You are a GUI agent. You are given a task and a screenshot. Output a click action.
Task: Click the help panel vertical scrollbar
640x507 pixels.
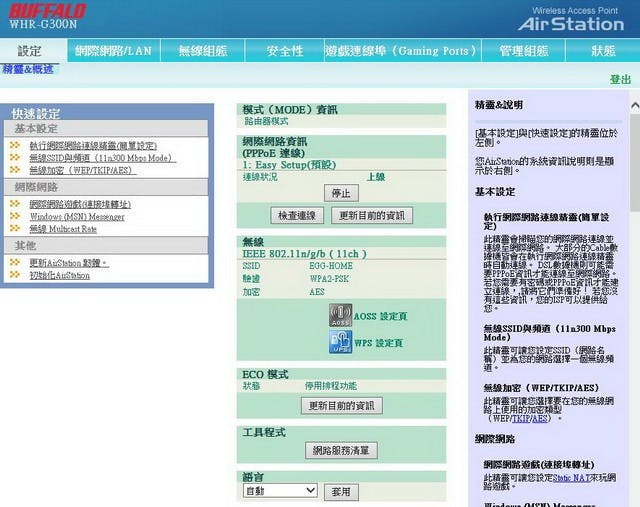click(x=633, y=300)
